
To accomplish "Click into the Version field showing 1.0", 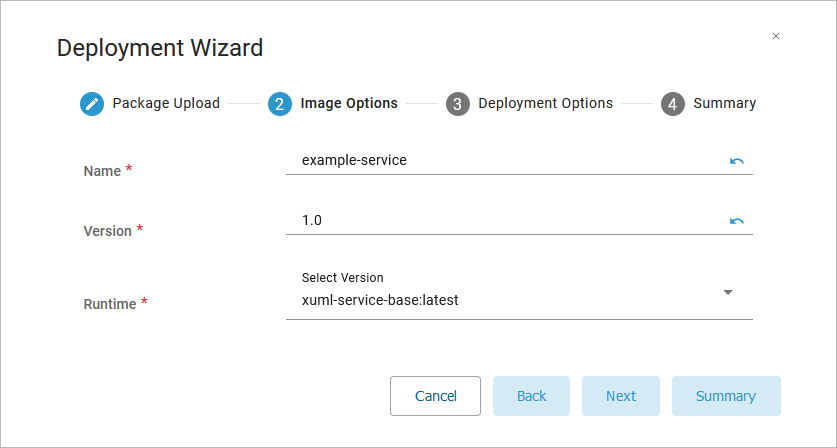I will click(500, 220).
